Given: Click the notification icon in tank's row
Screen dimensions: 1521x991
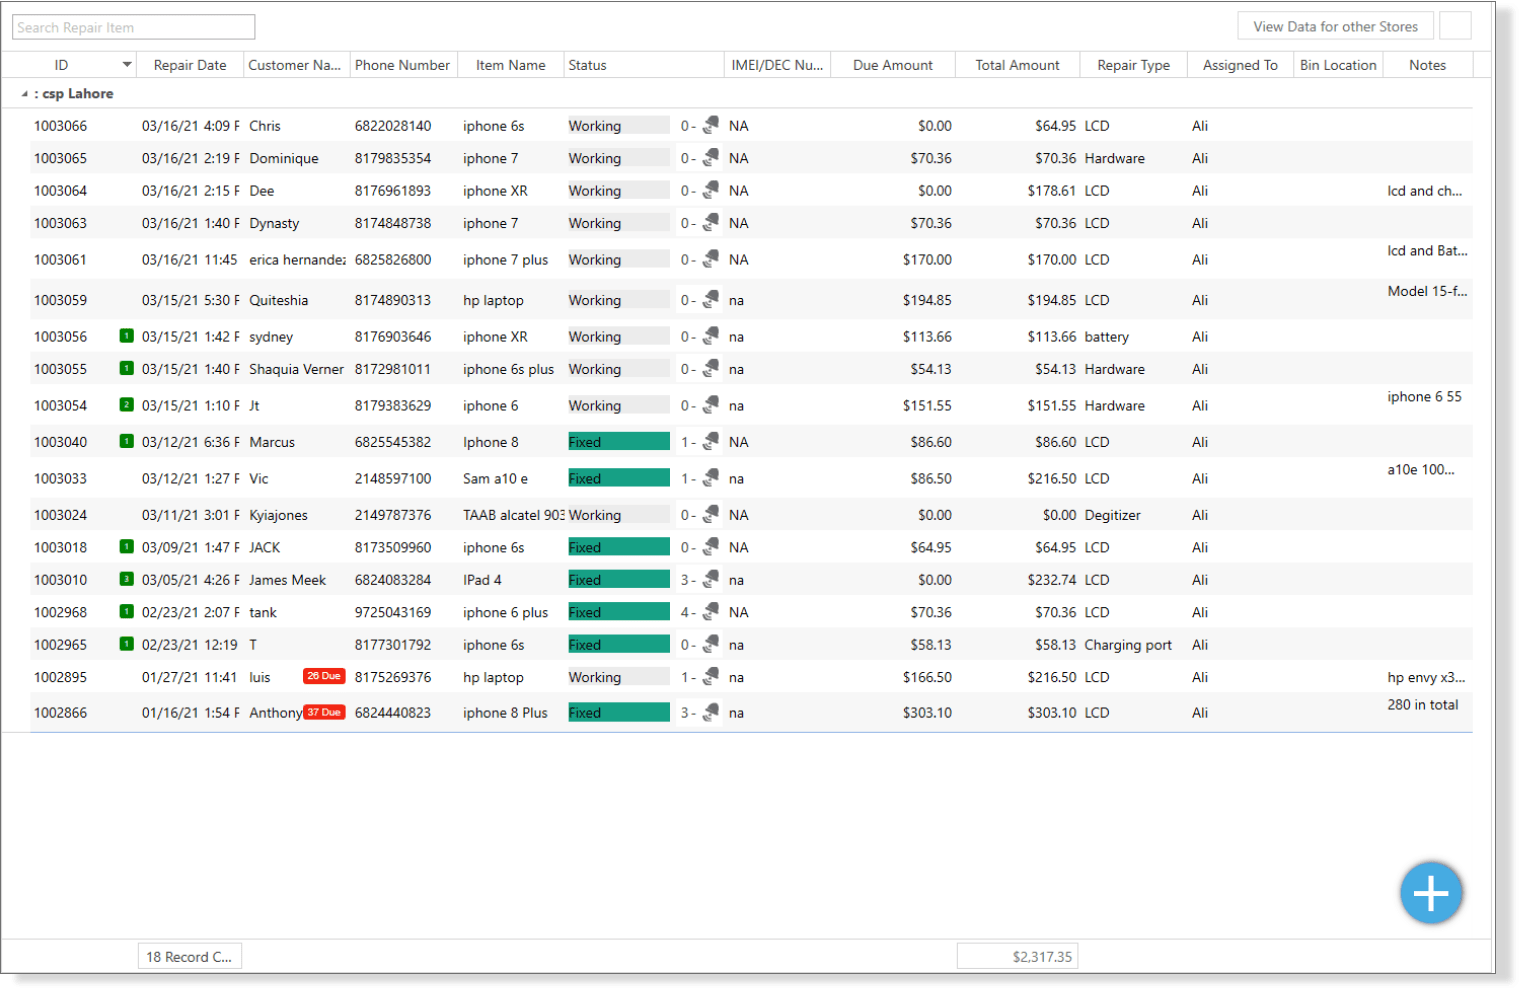Looking at the screenshot, I should [711, 612].
